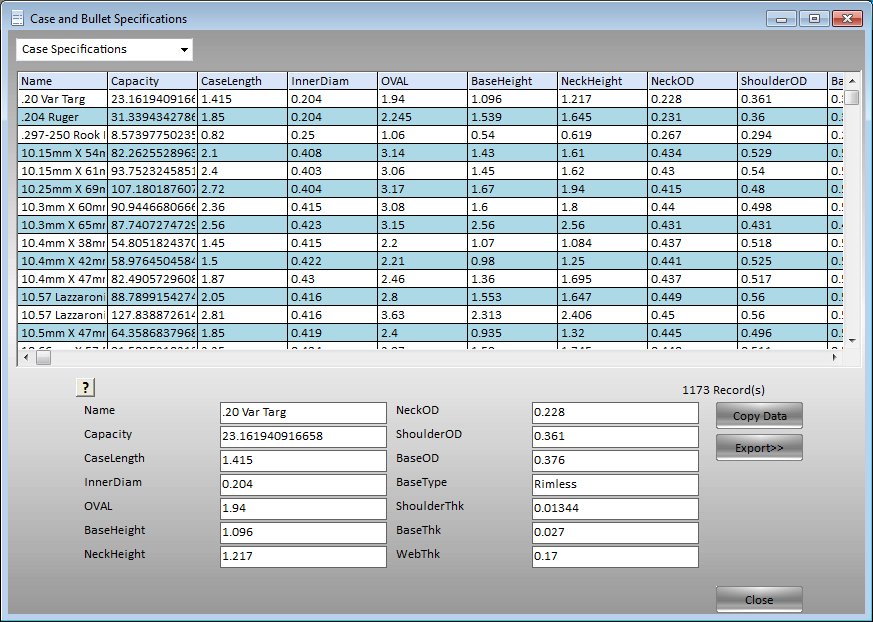873x622 pixels.
Task: Click the help question mark icon
Action: point(85,387)
